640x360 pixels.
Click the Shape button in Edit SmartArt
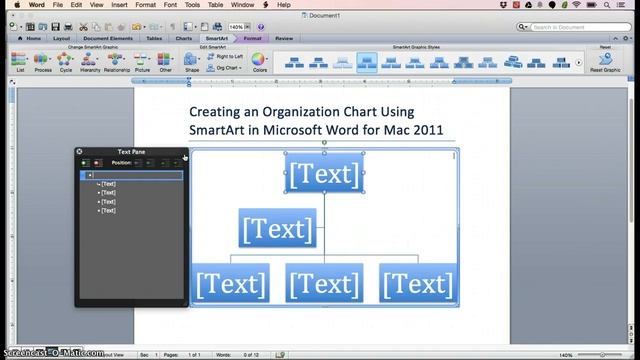pos(191,62)
